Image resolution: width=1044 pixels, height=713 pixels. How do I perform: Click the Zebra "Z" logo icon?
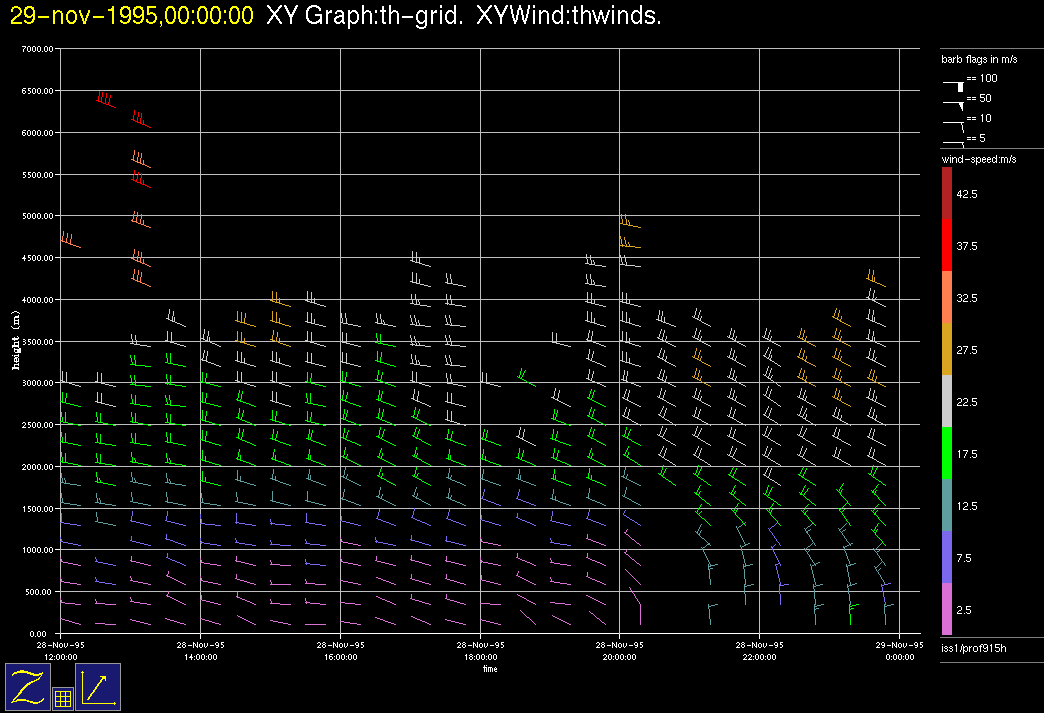pyautogui.click(x=27, y=687)
